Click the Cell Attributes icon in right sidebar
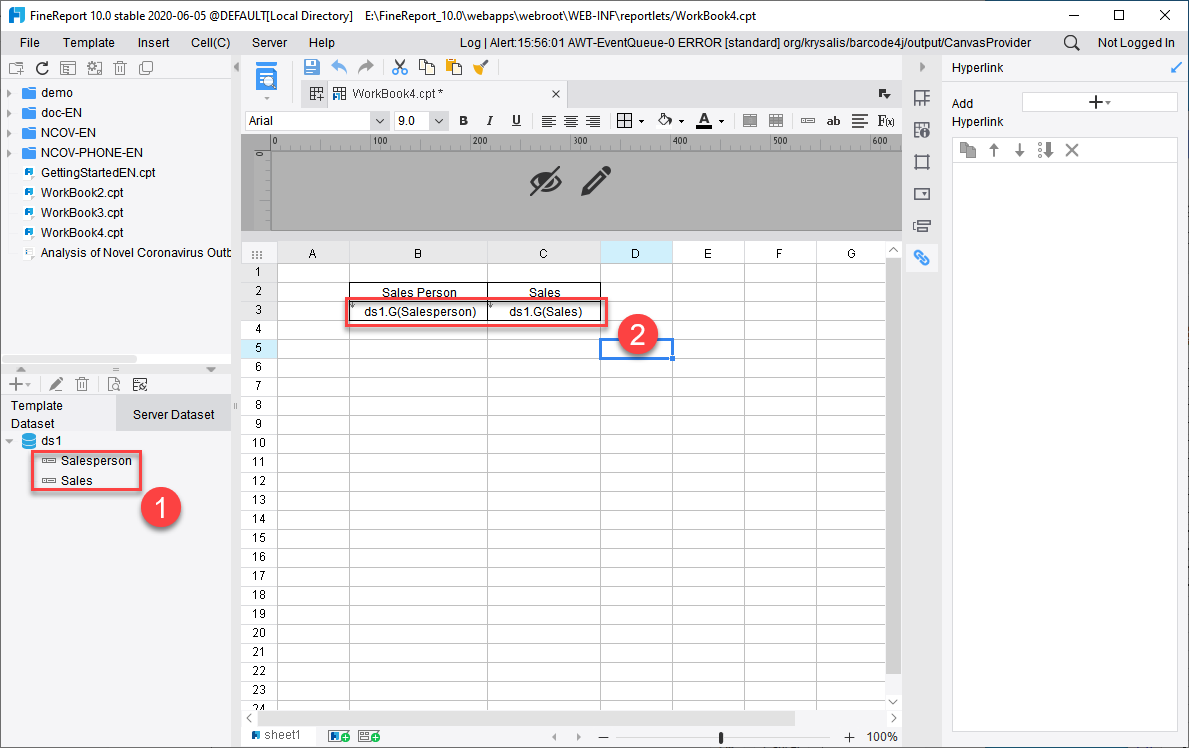The height and width of the screenshot is (748, 1189). coord(922,129)
